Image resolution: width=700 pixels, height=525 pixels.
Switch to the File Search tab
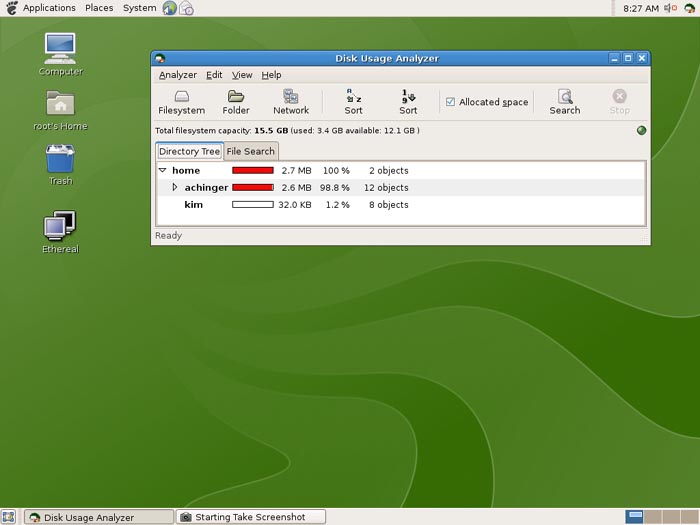(250, 151)
